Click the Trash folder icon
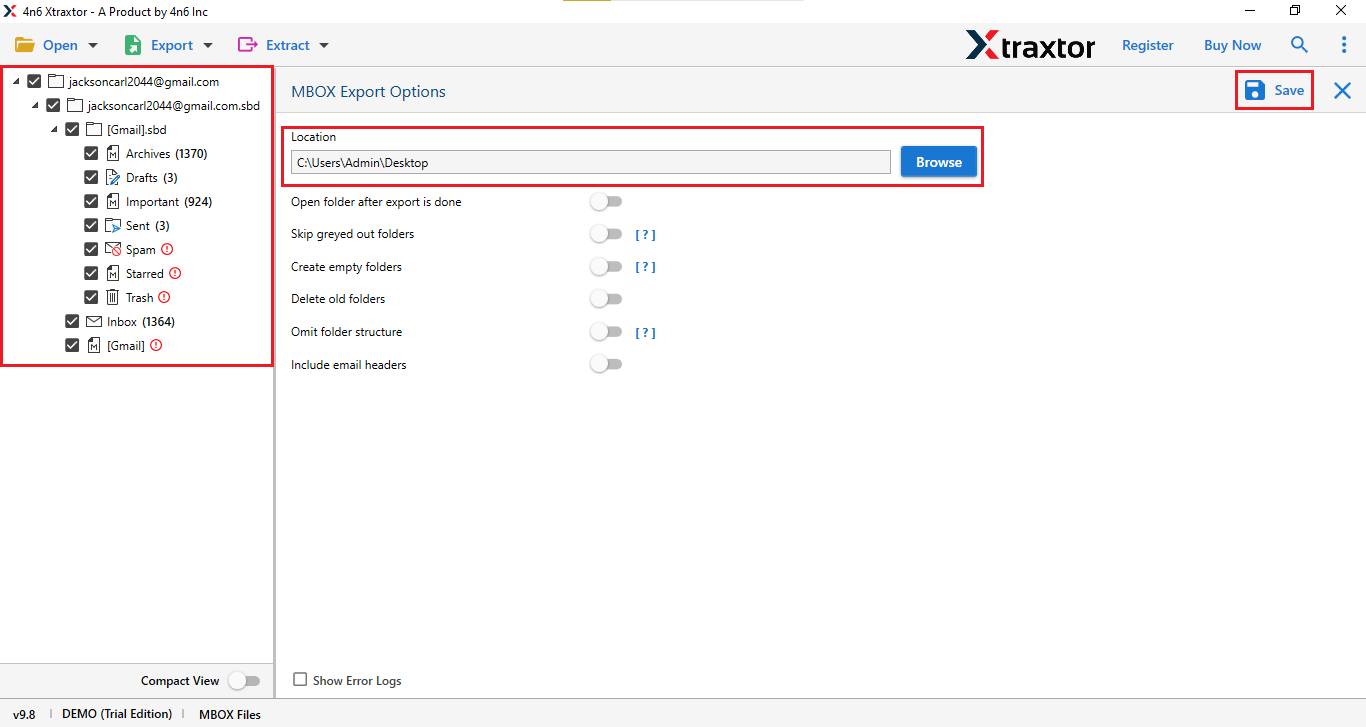The width and height of the screenshot is (1366, 727). pos(113,297)
